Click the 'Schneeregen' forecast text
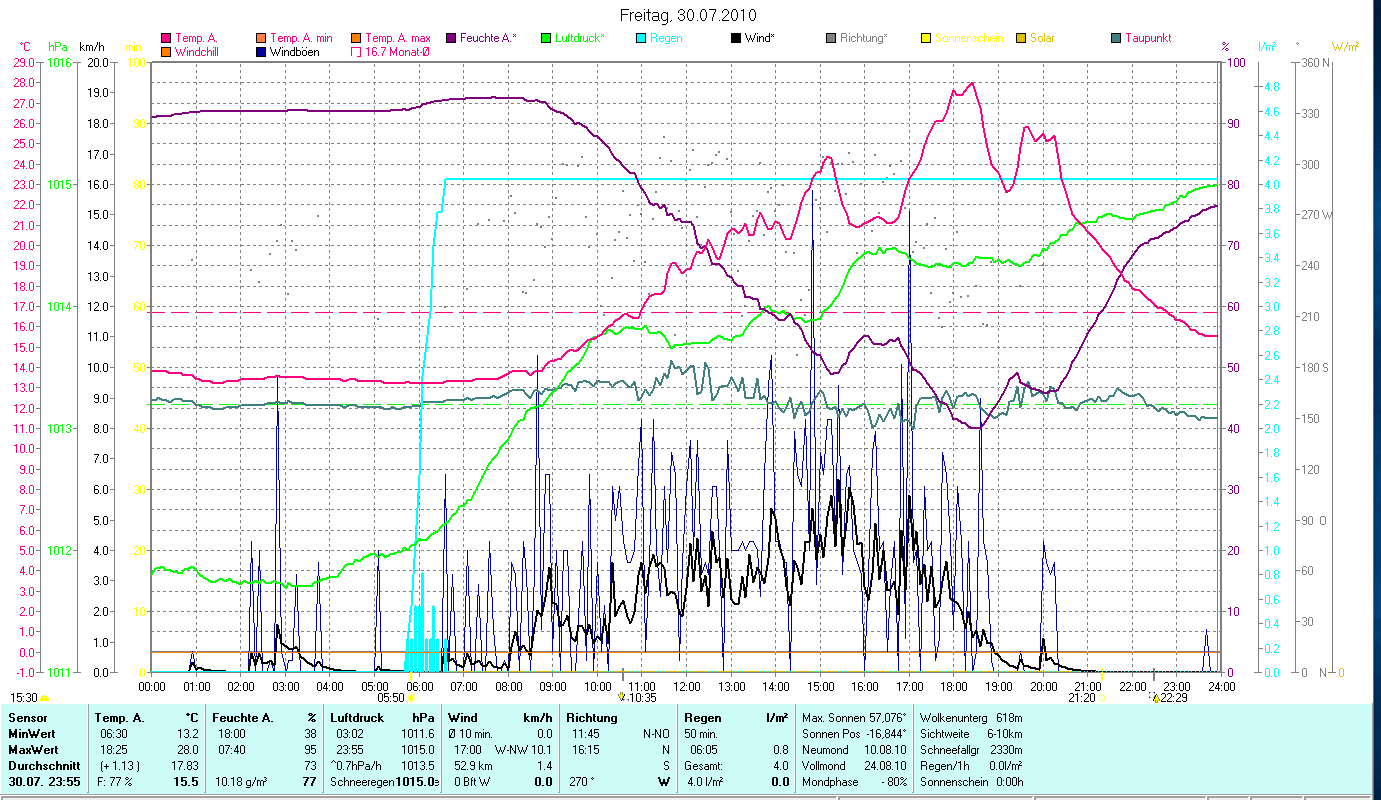1381x800 pixels. click(362, 782)
